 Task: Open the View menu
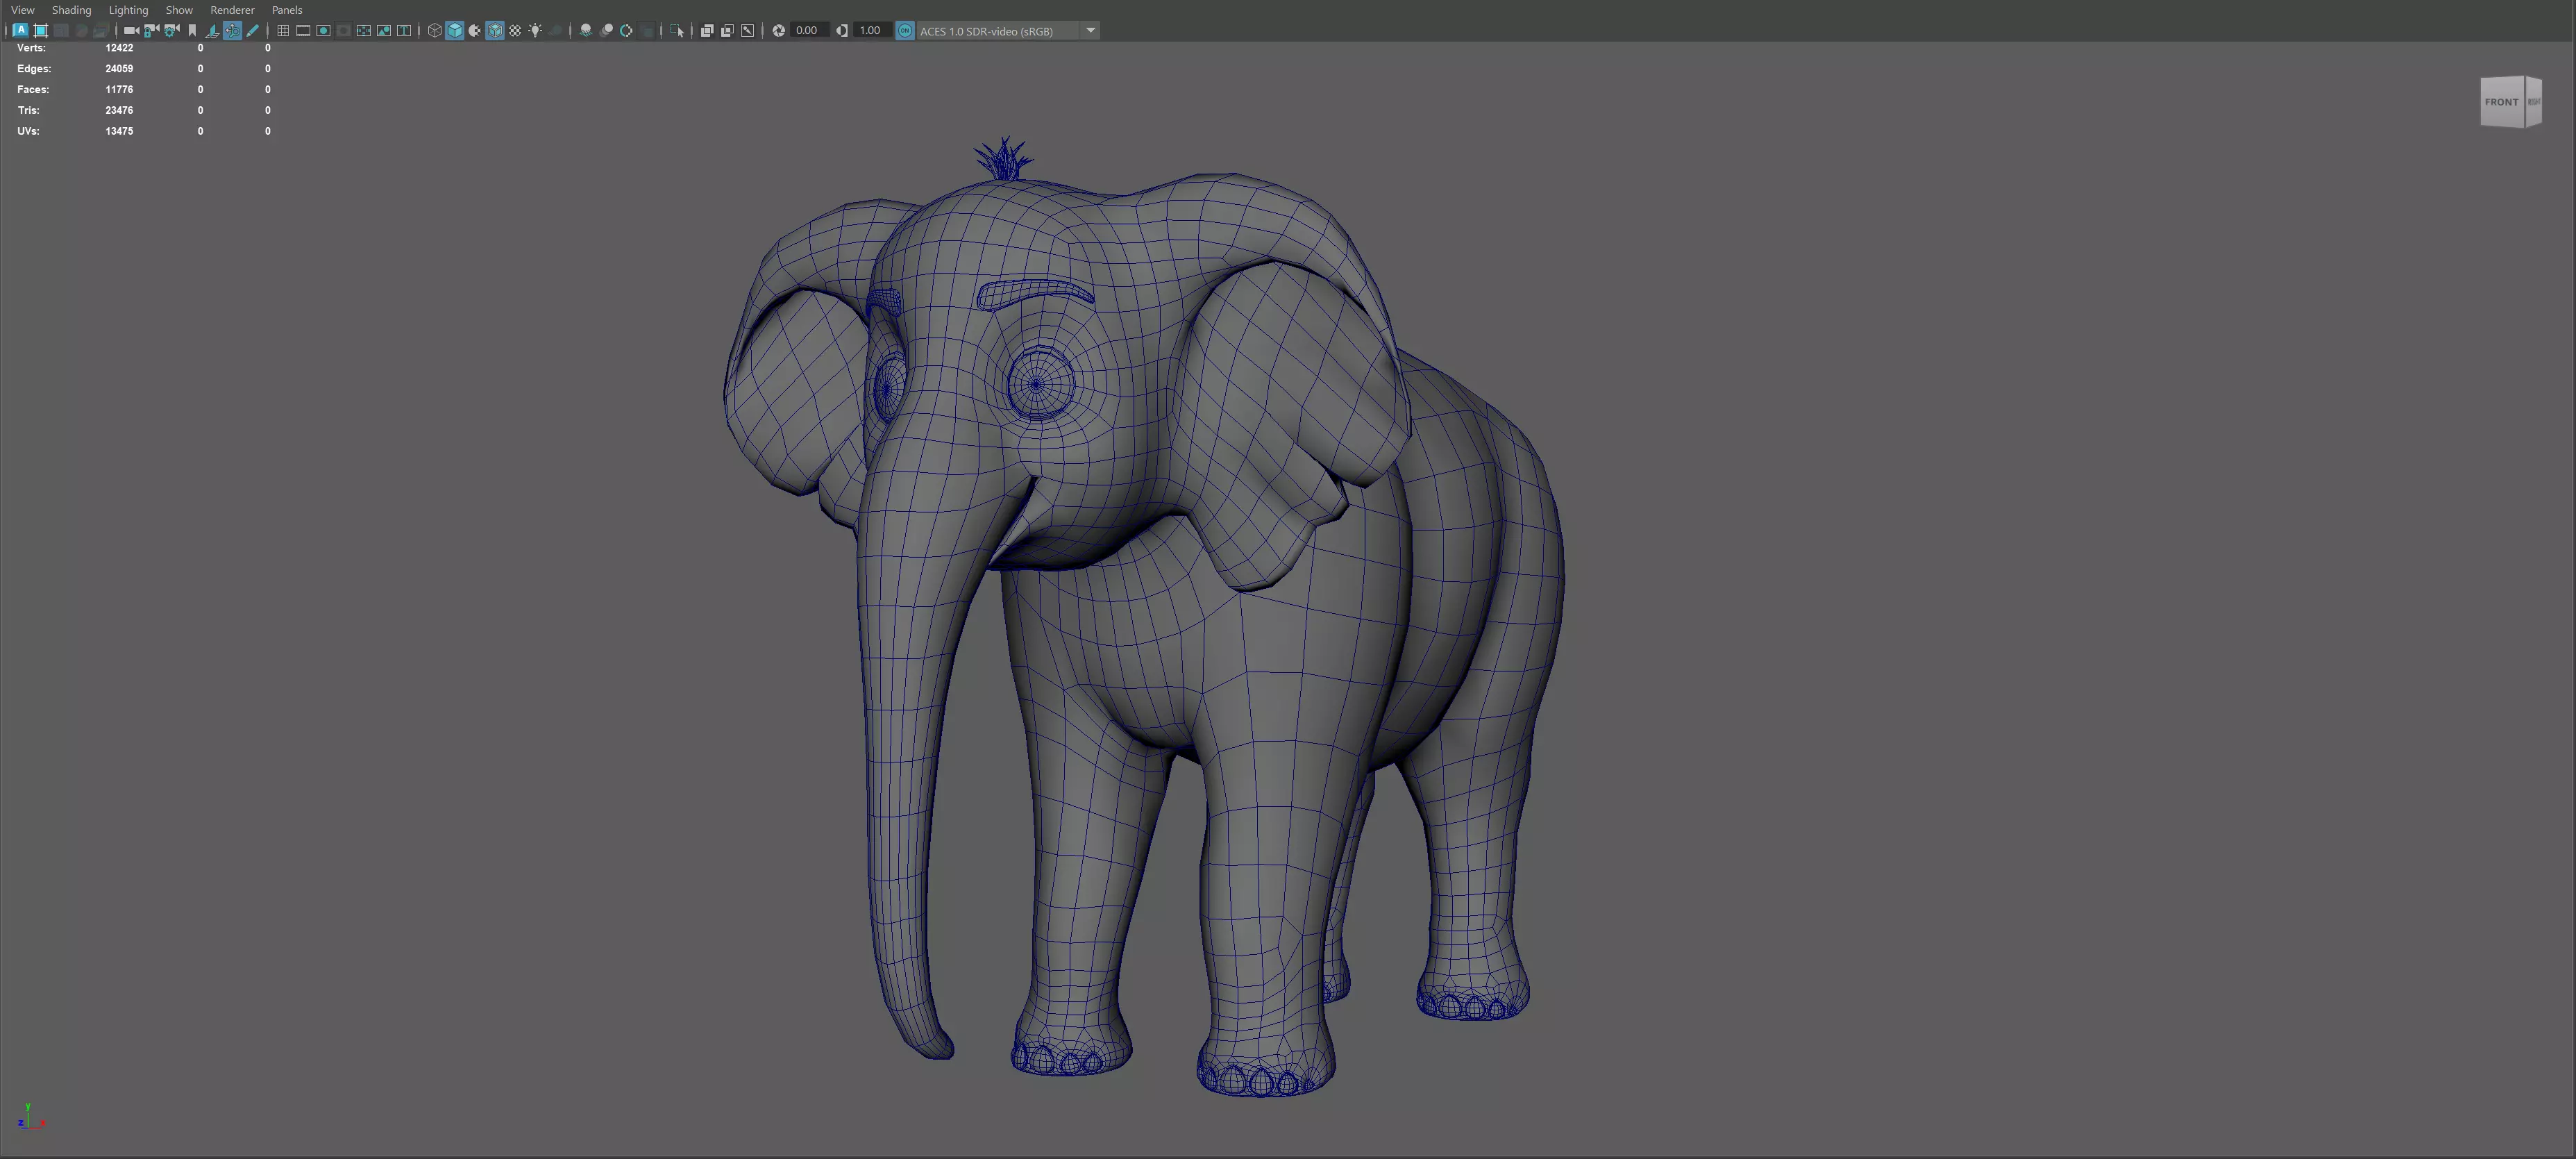click(x=22, y=10)
